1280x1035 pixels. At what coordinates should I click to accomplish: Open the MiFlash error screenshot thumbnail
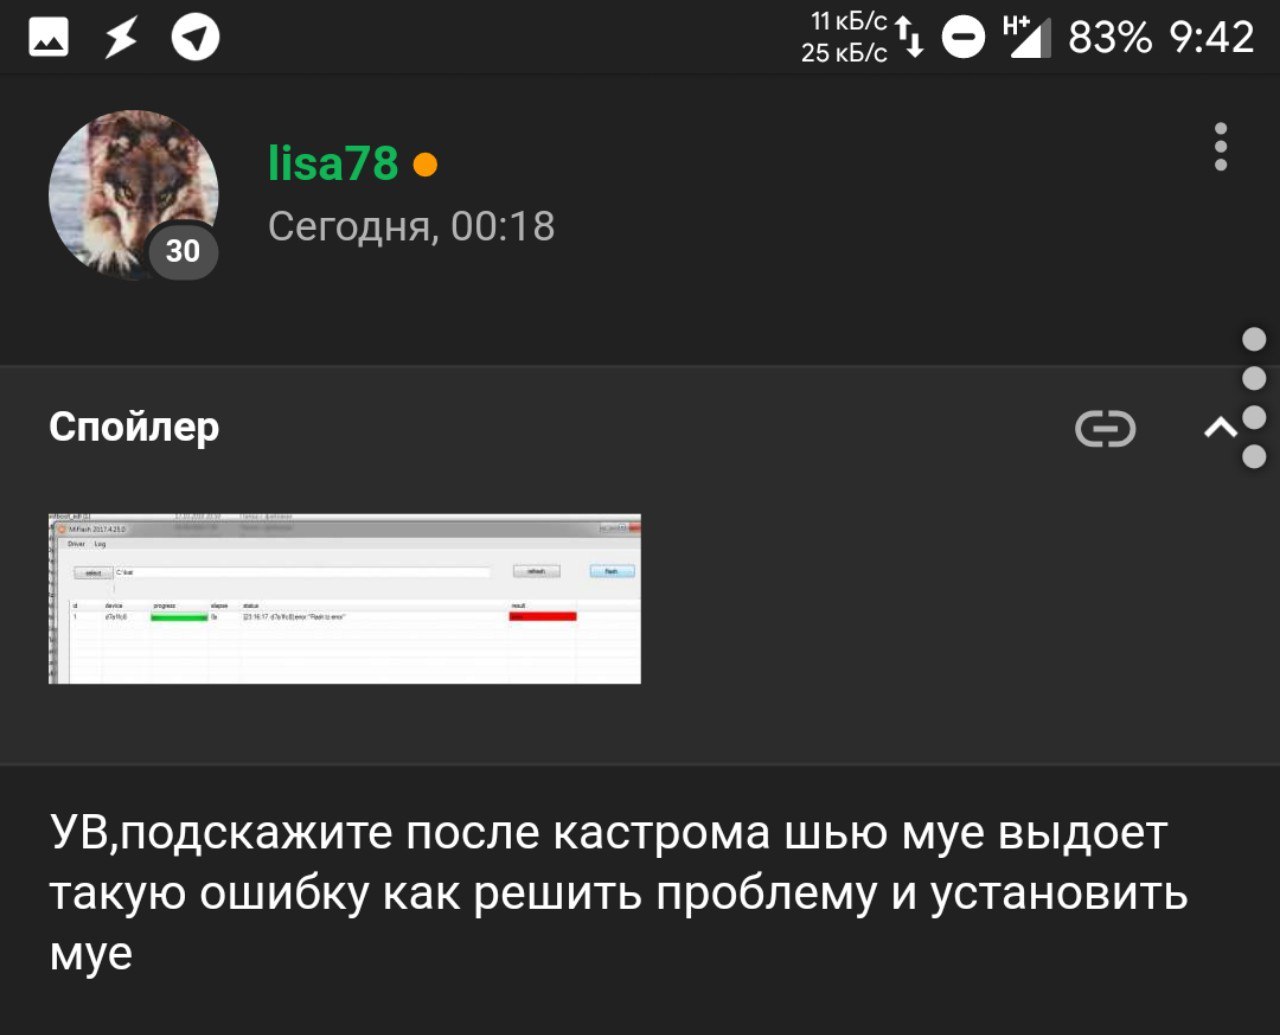point(344,599)
